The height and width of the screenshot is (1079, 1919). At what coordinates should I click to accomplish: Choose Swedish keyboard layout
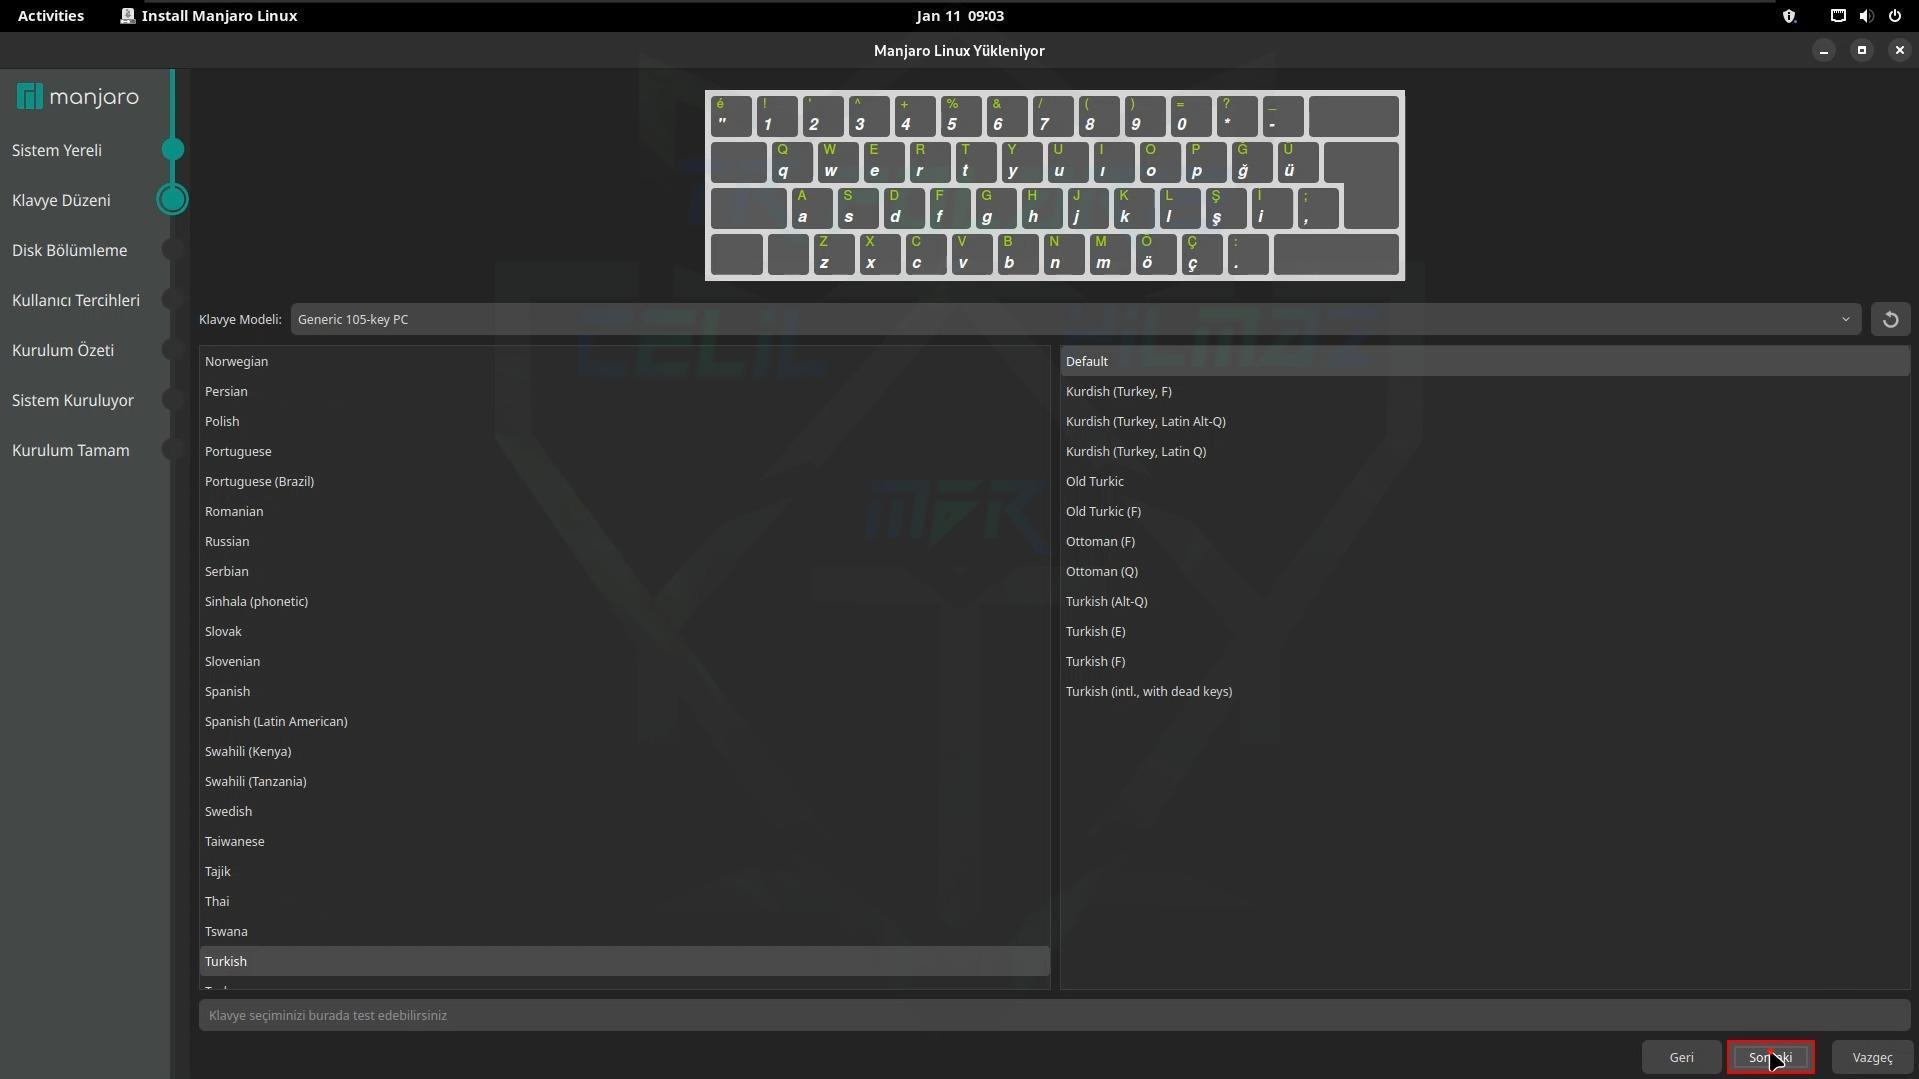point(624,811)
